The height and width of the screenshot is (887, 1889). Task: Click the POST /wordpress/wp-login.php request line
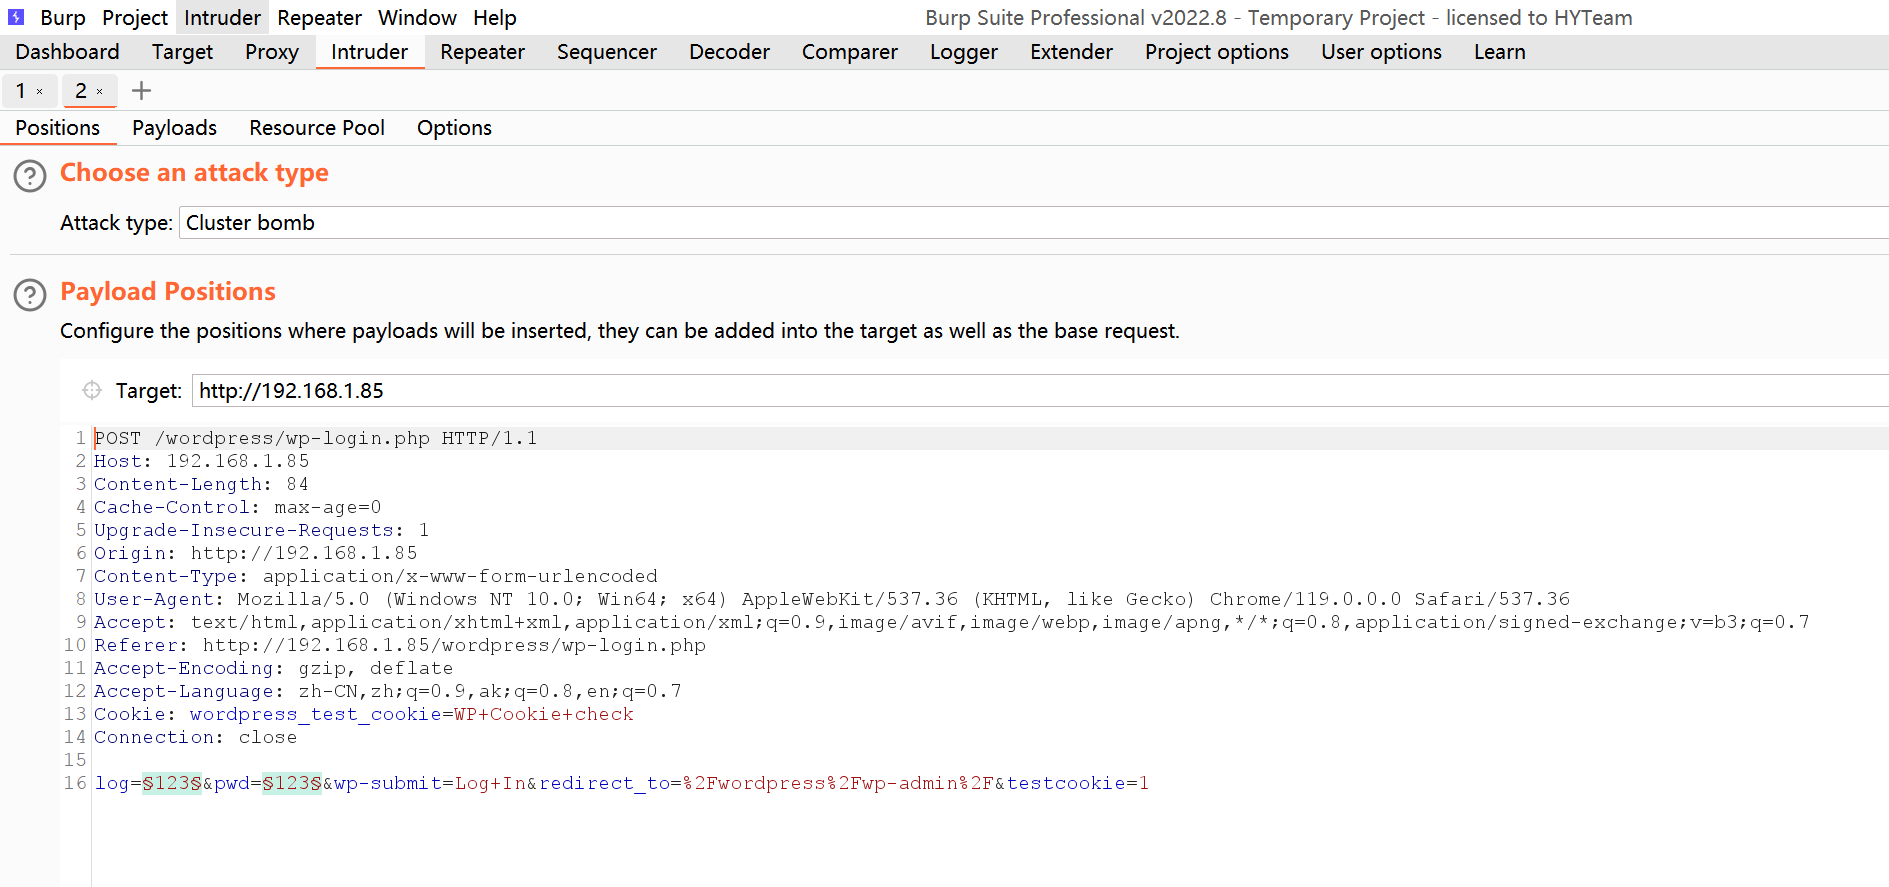(316, 438)
